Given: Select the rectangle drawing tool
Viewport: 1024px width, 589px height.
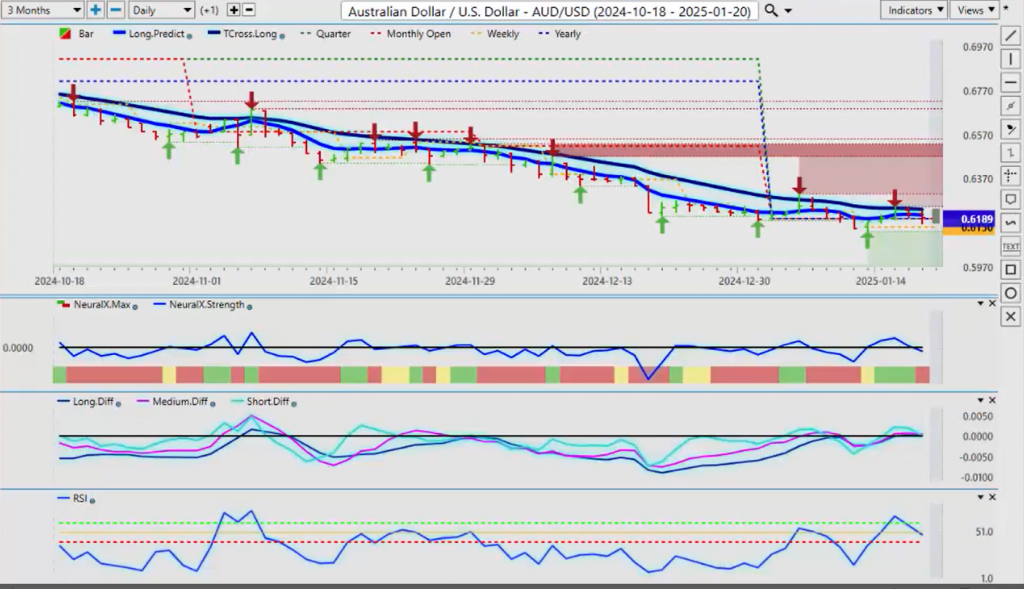Looking at the screenshot, I should 1010,270.
